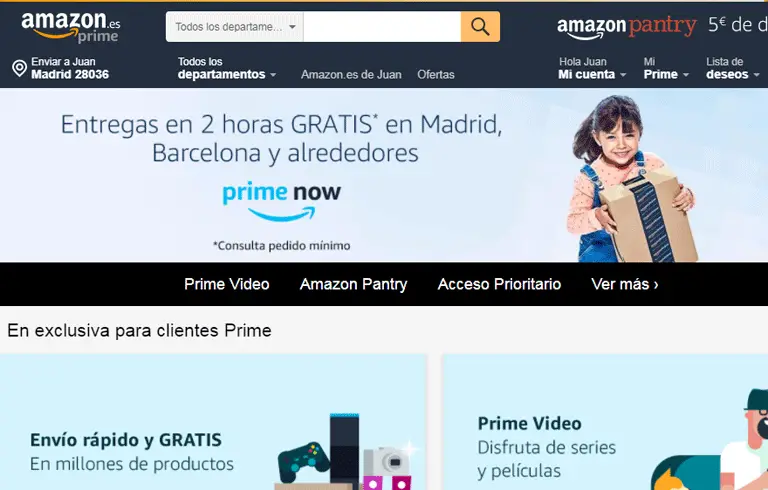Viewport: 768px width, 490px height.
Task: Select the Prime Video tab in black bar
Action: 227,284
